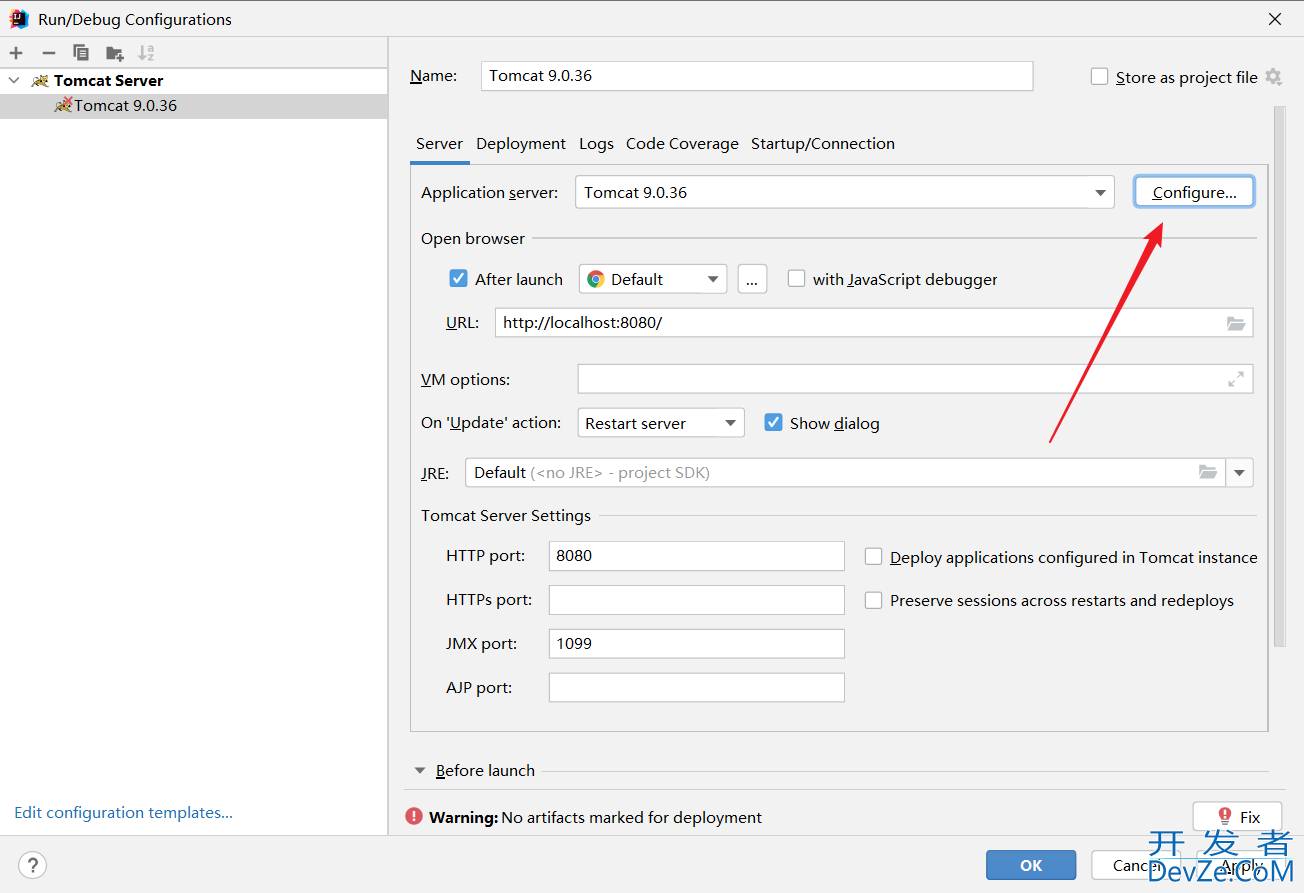Close the Run/Debug Configurations dialog
Image resolution: width=1304 pixels, height=893 pixels.
coord(1275,19)
